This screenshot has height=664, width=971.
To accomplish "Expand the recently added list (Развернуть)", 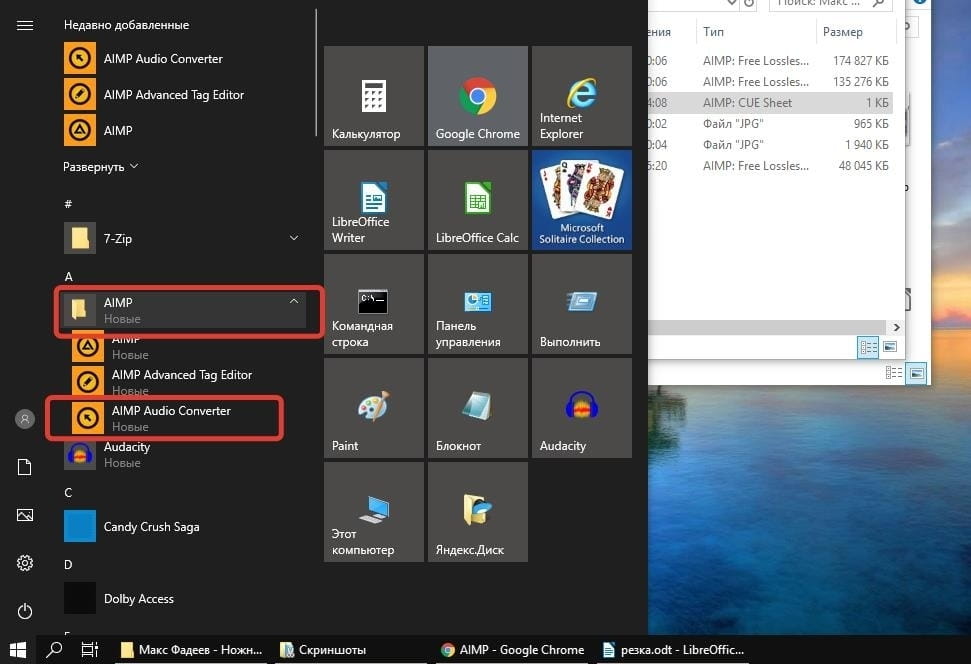I will (x=100, y=167).
